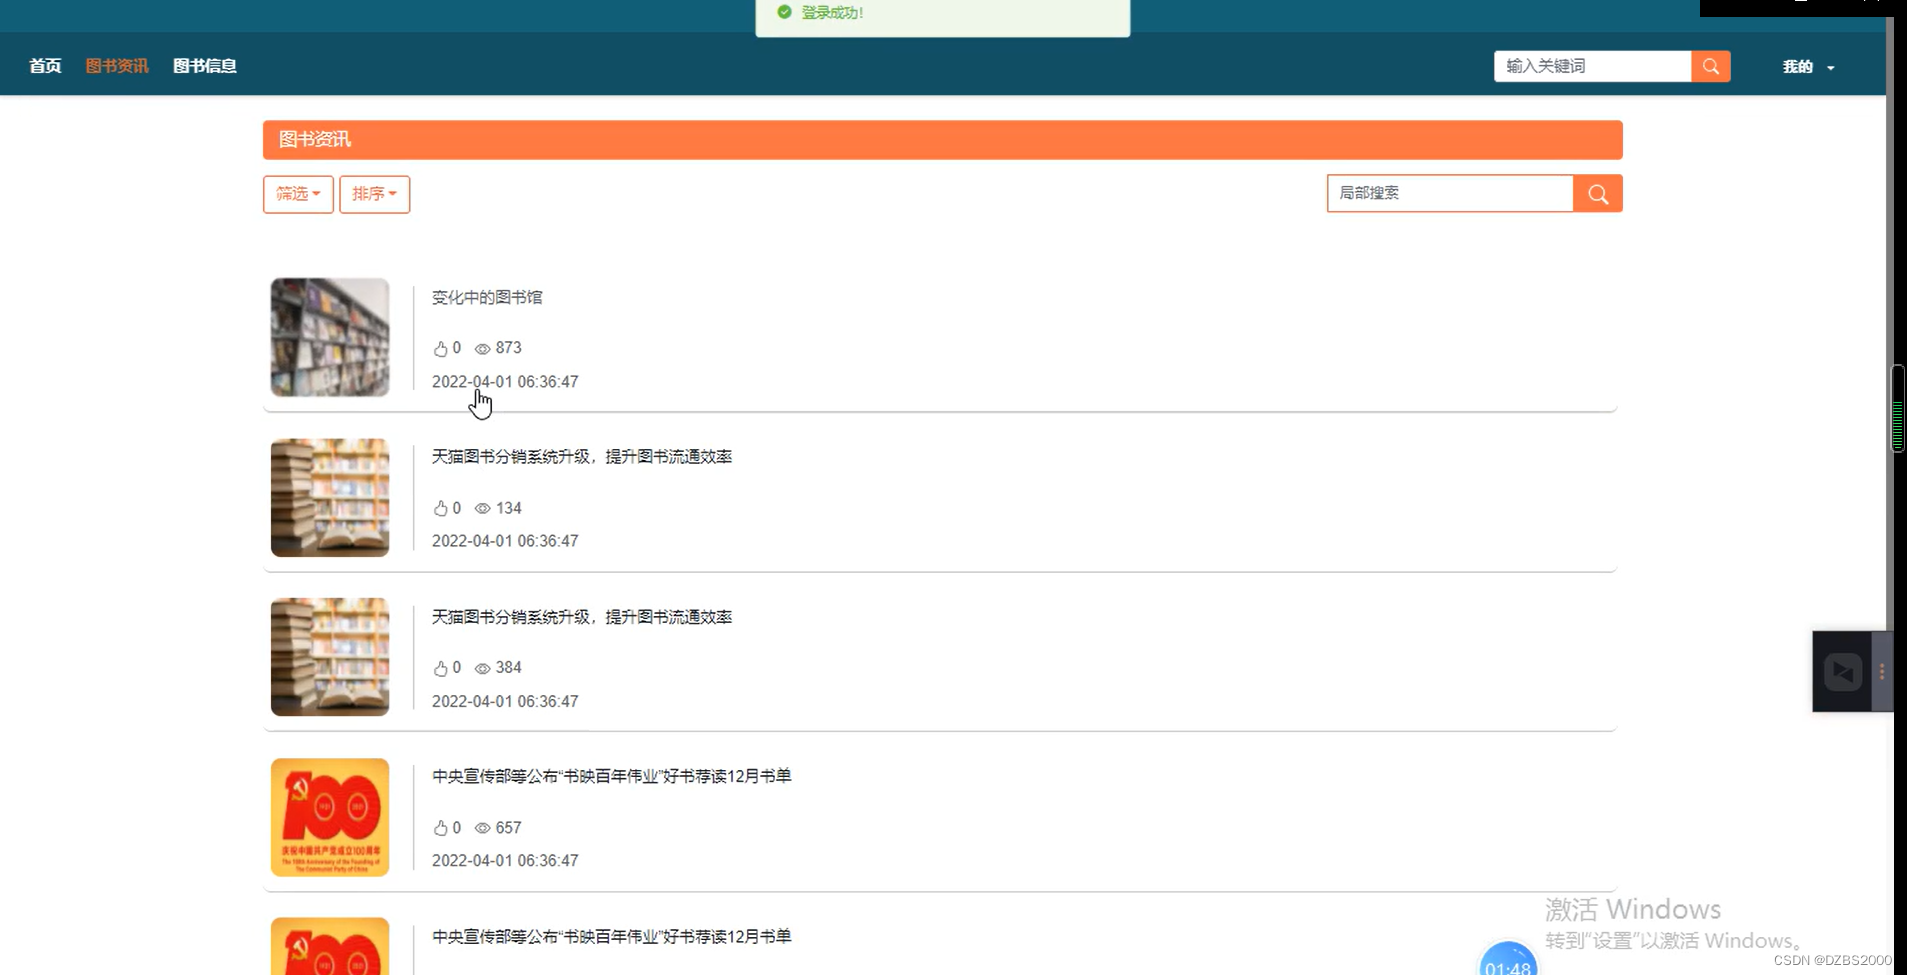1907x975 pixels.
Task: Open the 筛选 filter dropdown
Action: click(298, 194)
